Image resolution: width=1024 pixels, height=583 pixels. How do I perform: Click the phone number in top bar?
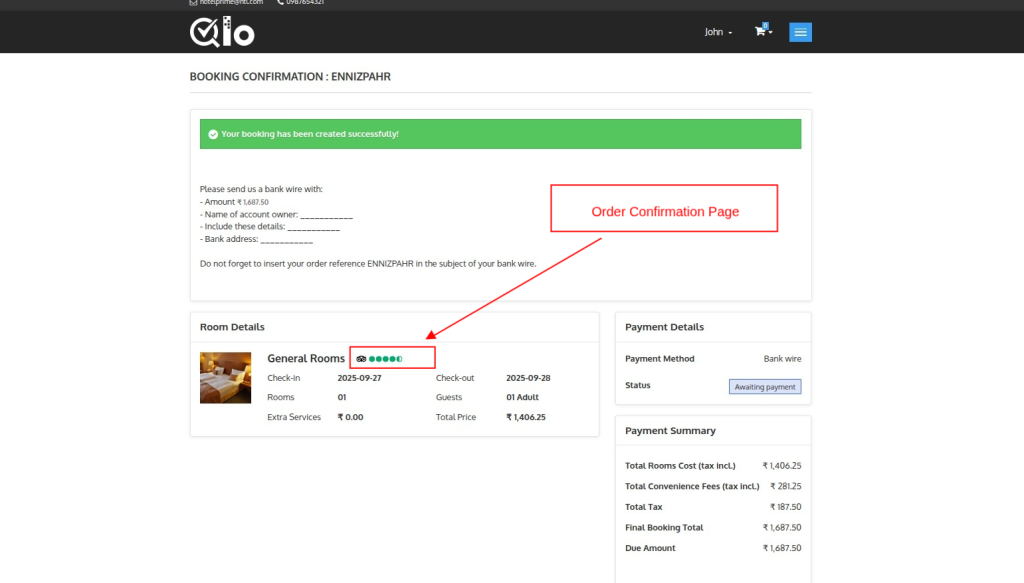point(304,2)
